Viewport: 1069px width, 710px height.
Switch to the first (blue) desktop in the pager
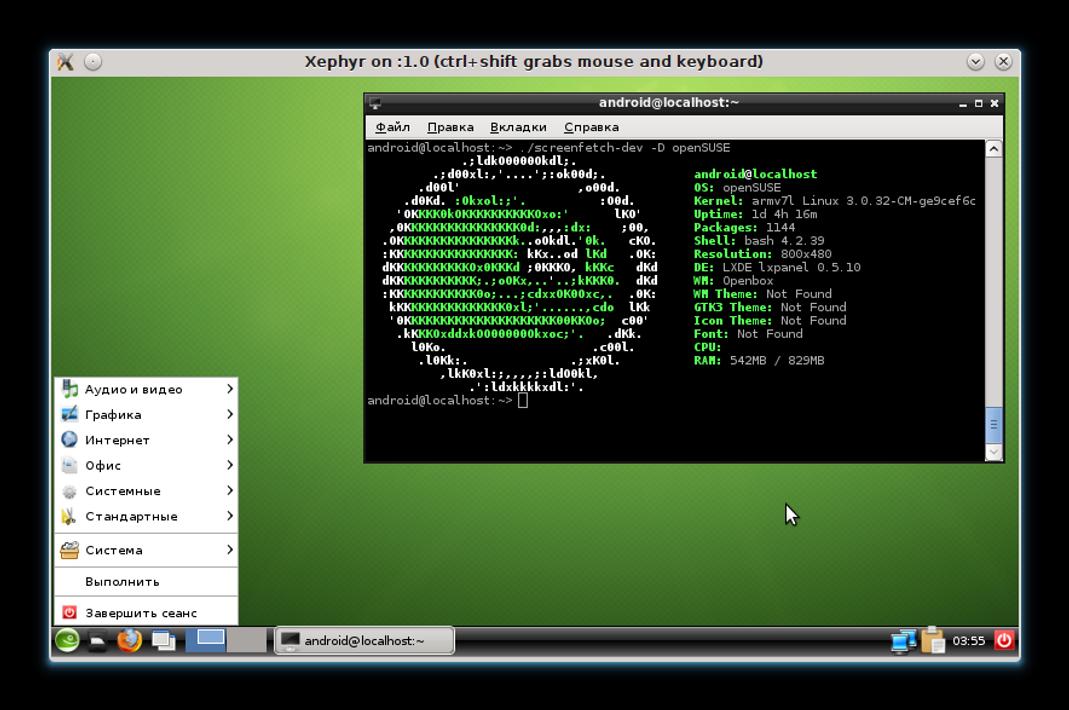(206, 640)
